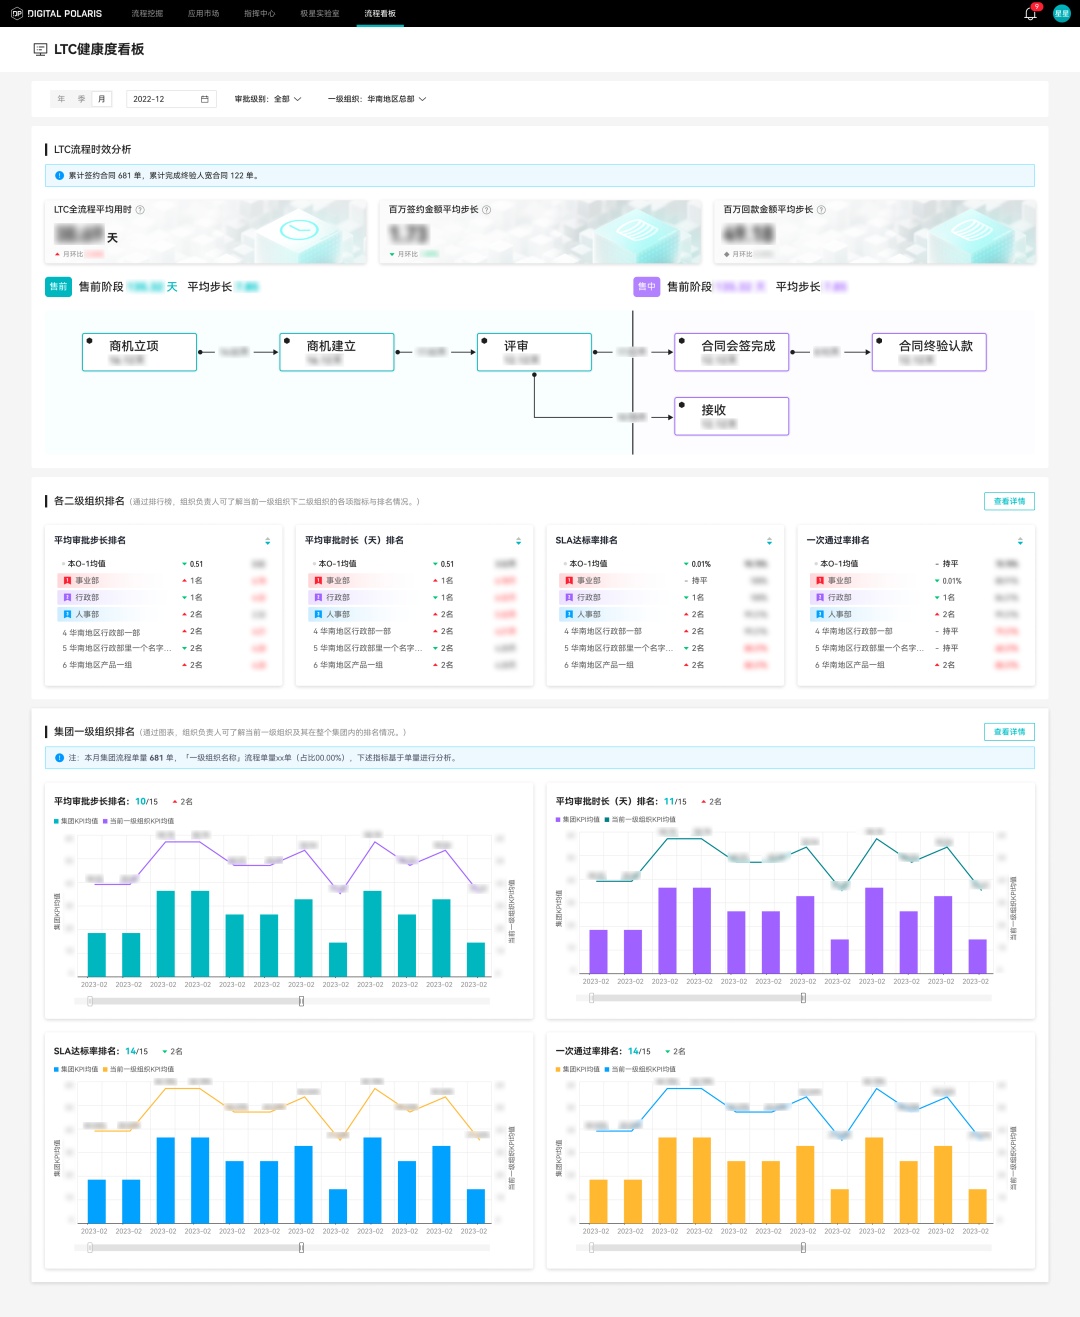
Task: Open the 指挥中心 nav tab
Action: (x=259, y=14)
